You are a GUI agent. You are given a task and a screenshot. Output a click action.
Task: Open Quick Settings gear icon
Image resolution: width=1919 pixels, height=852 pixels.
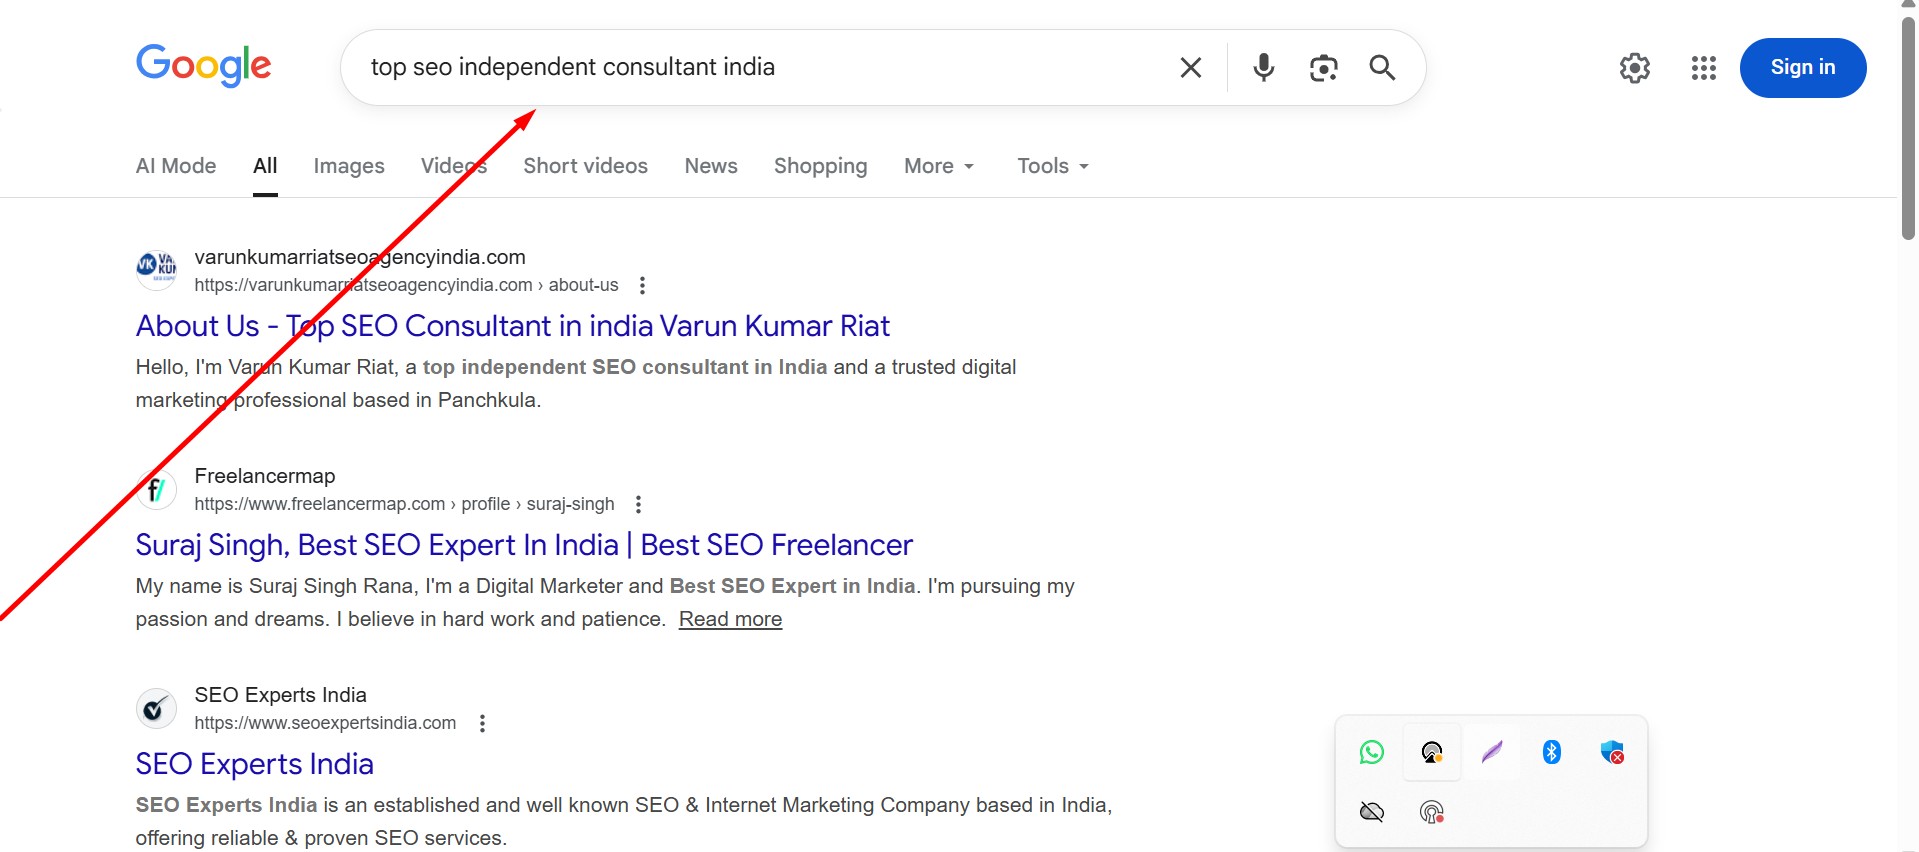pos(1634,68)
